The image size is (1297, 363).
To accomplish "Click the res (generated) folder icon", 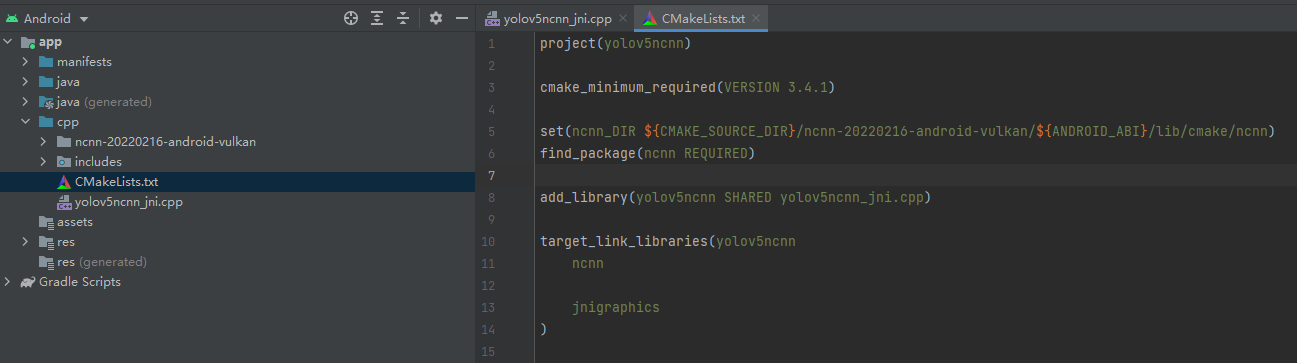I will (46, 262).
